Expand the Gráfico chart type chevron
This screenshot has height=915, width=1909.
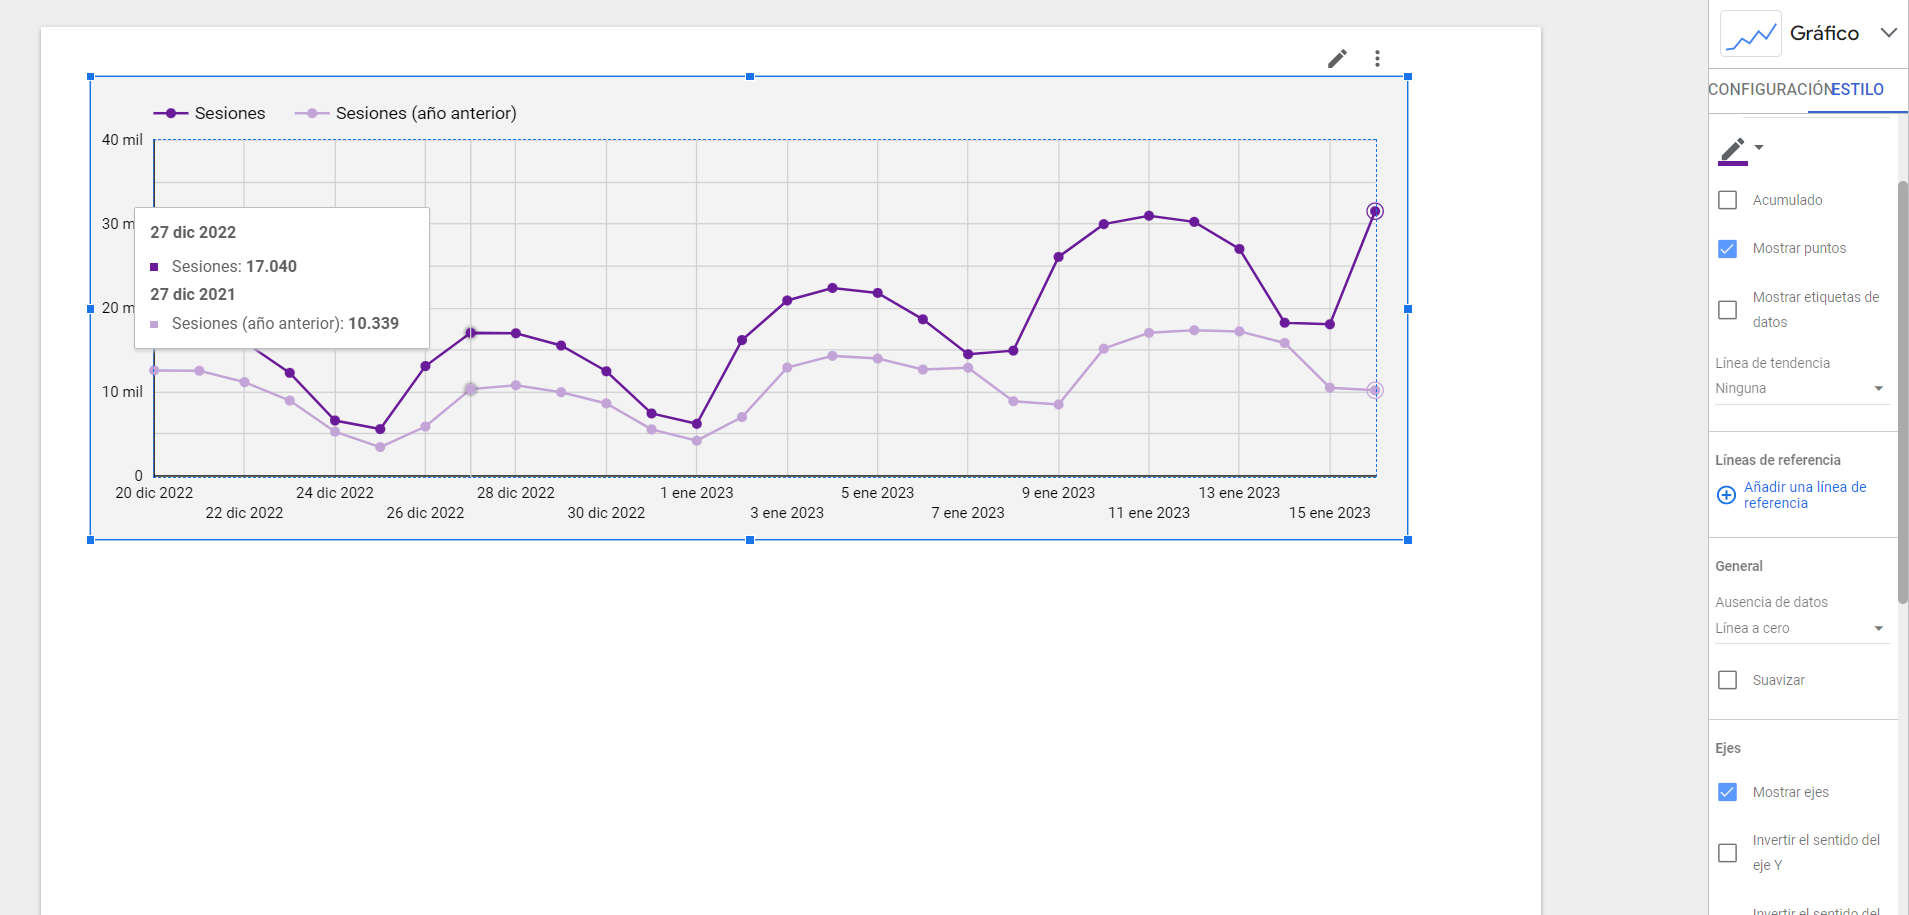(1888, 33)
